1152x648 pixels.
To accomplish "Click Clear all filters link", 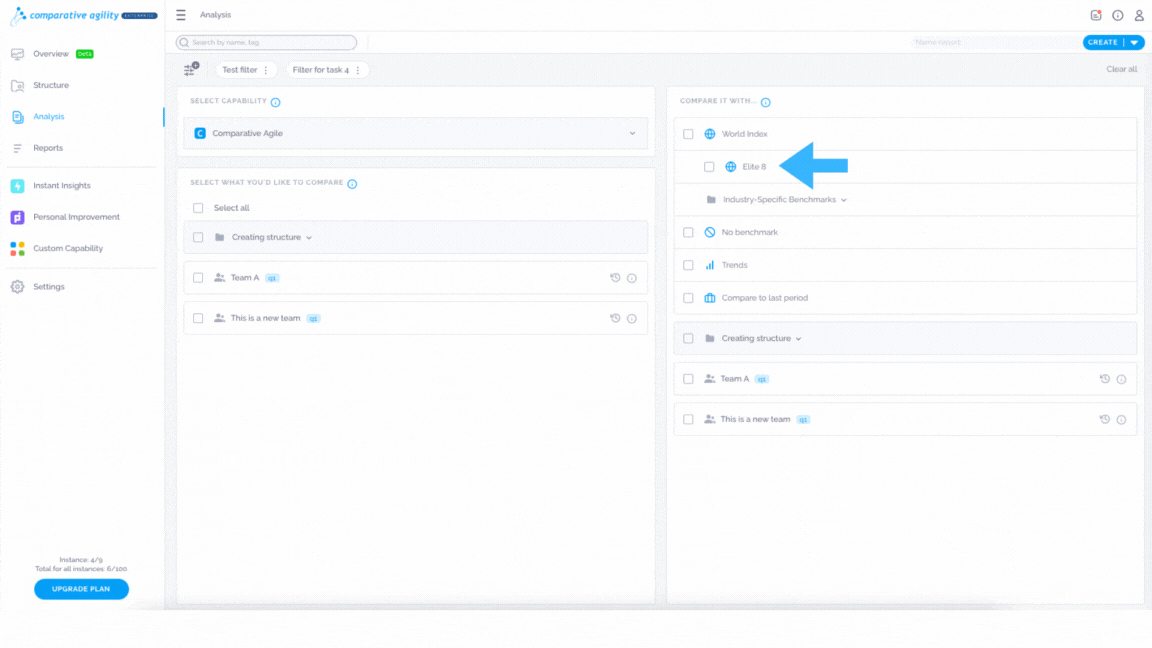I will tap(1121, 69).
